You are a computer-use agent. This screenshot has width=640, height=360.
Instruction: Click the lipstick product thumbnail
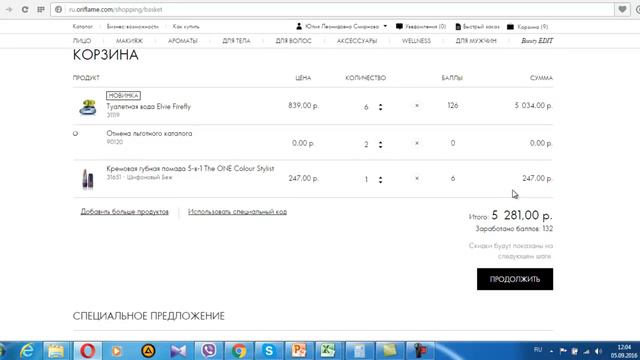(88, 179)
